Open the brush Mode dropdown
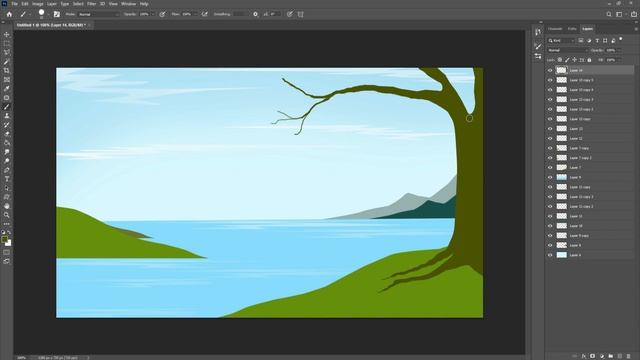Viewport: 640px width, 360px height. click(x=98, y=14)
